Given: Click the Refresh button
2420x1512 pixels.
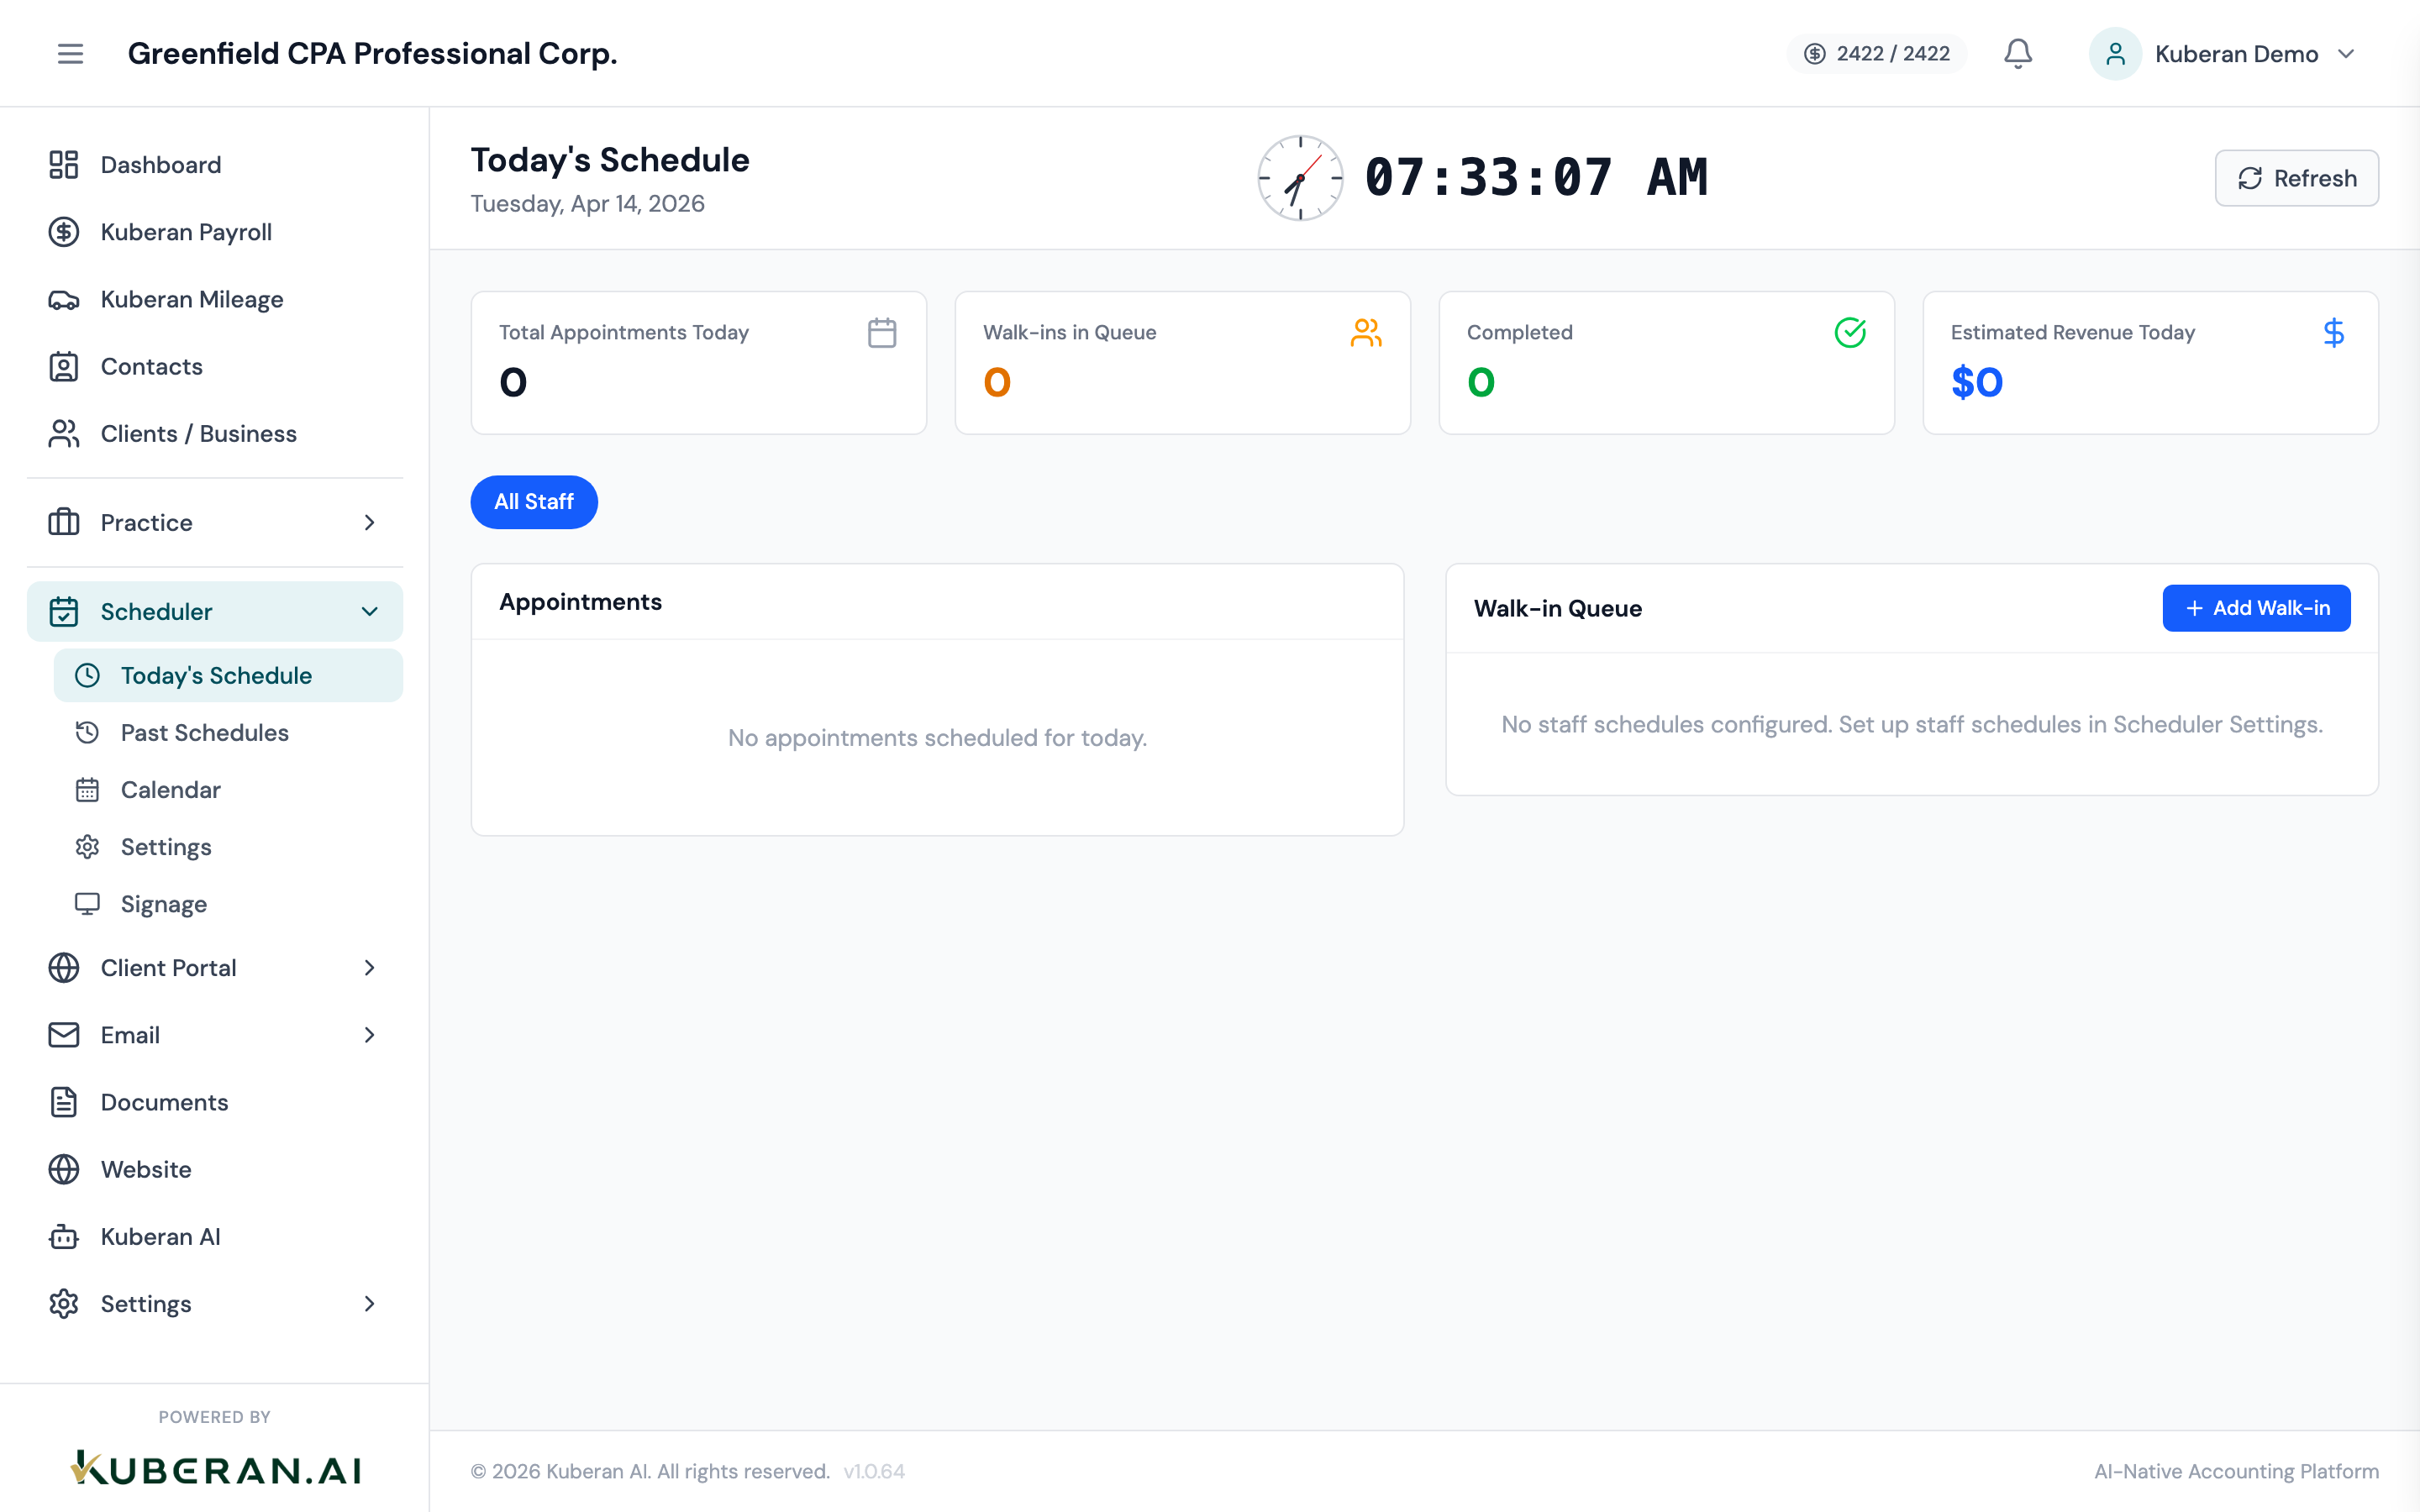Looking at the screenshot, I should (2296, 178).
